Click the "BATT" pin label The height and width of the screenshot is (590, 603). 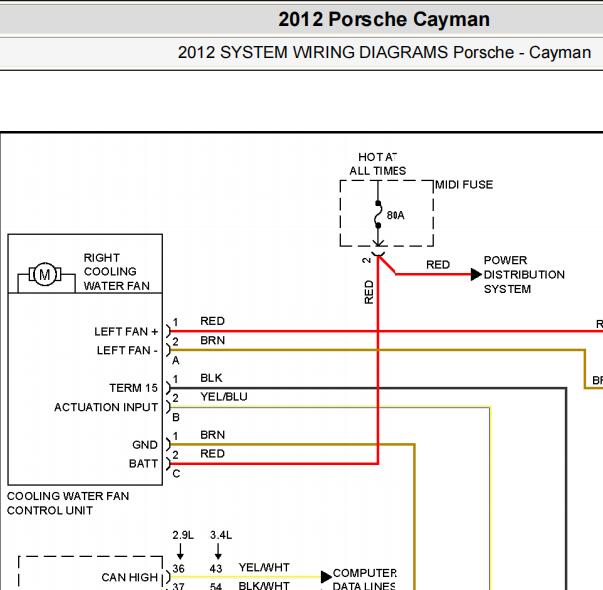click(143, 463)
